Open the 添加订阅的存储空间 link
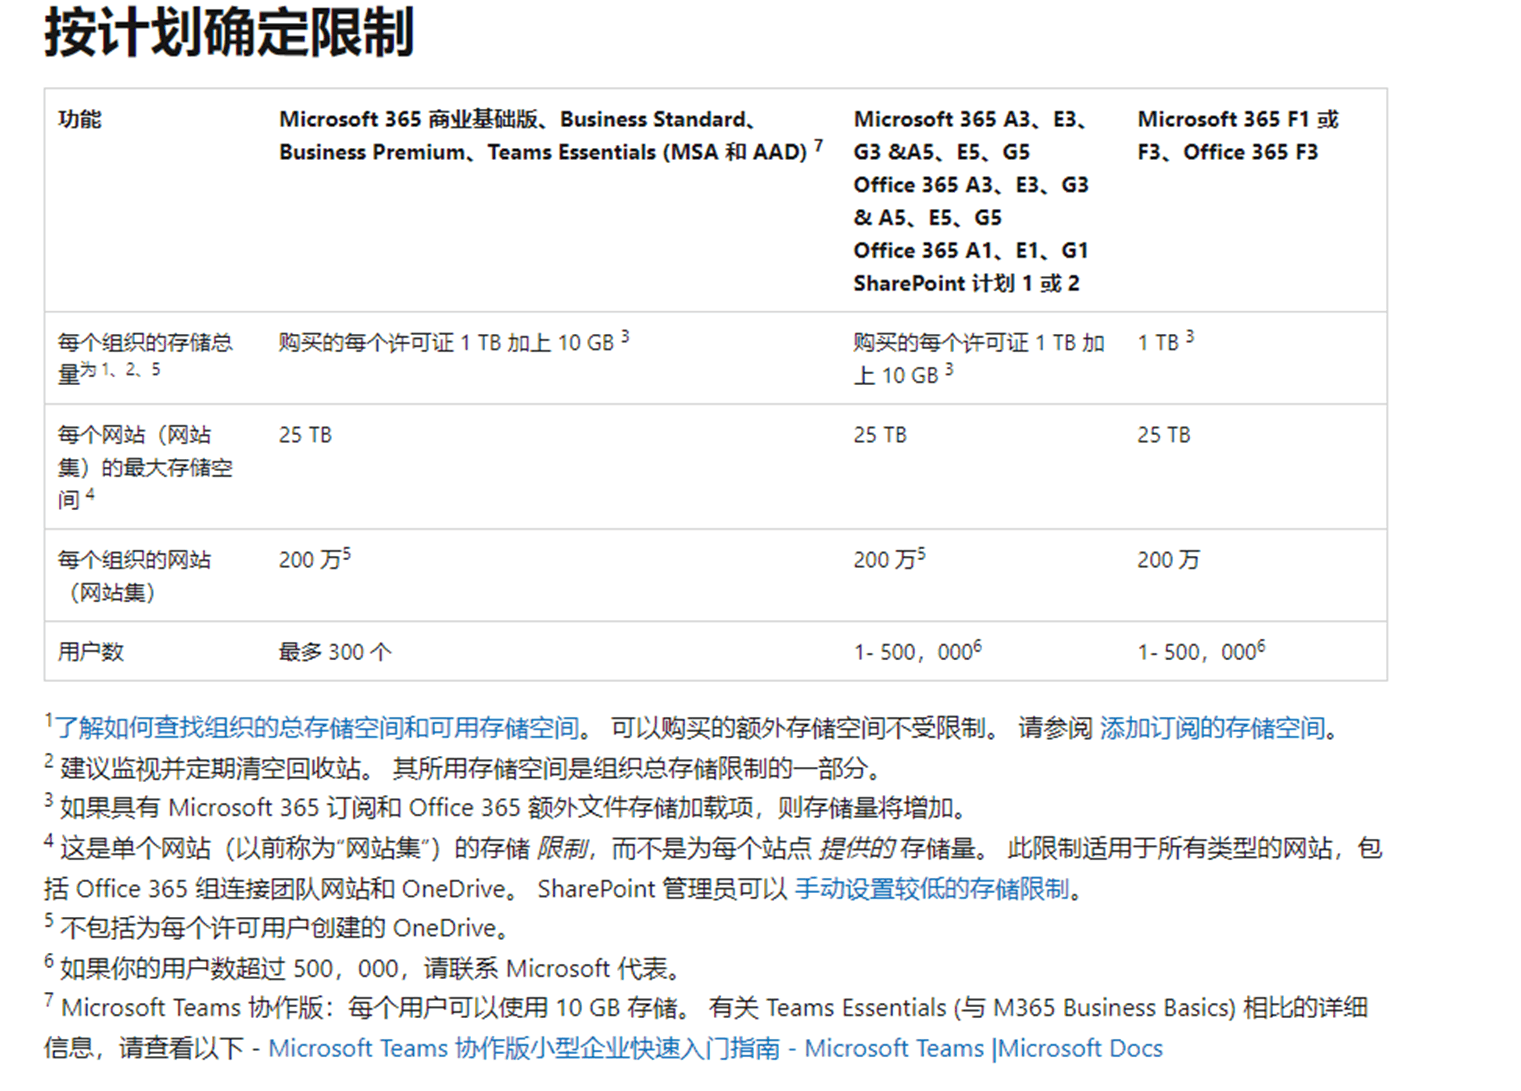The height and width of the screenshot is (1091, 1521). pos(1212,728)
